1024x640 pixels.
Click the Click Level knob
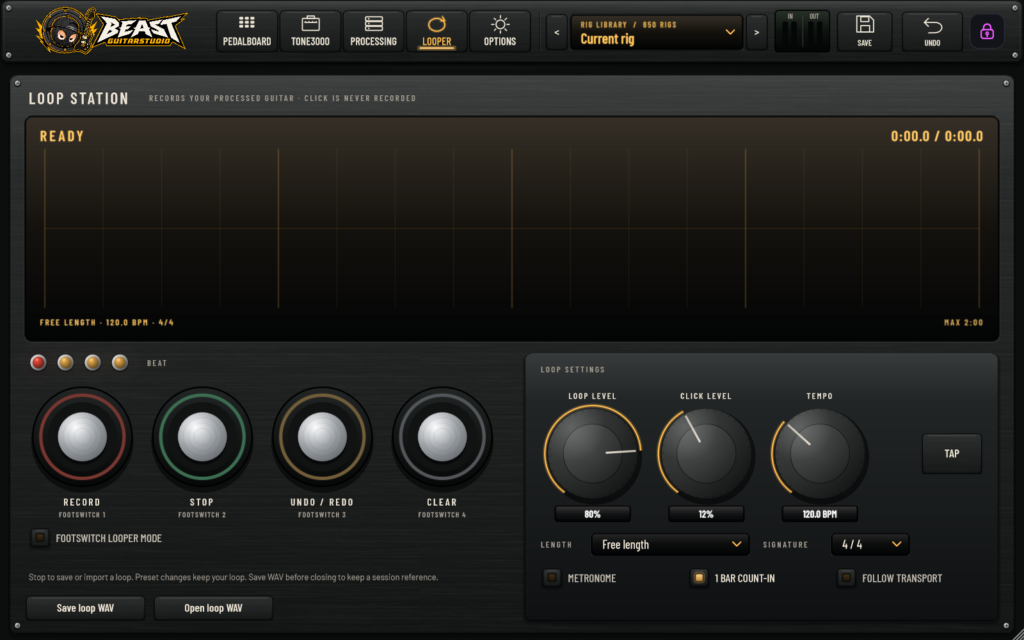click(706, 453)
